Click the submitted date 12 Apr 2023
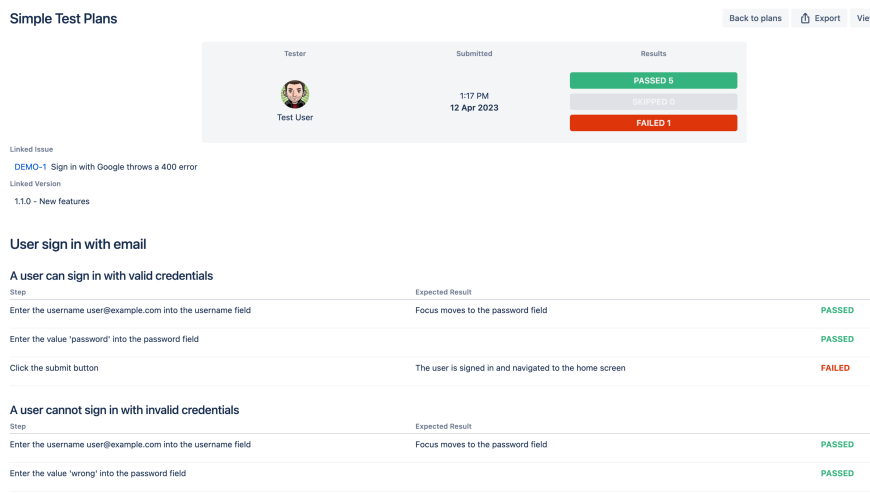 pyautogui.click(x=474, y=108)
